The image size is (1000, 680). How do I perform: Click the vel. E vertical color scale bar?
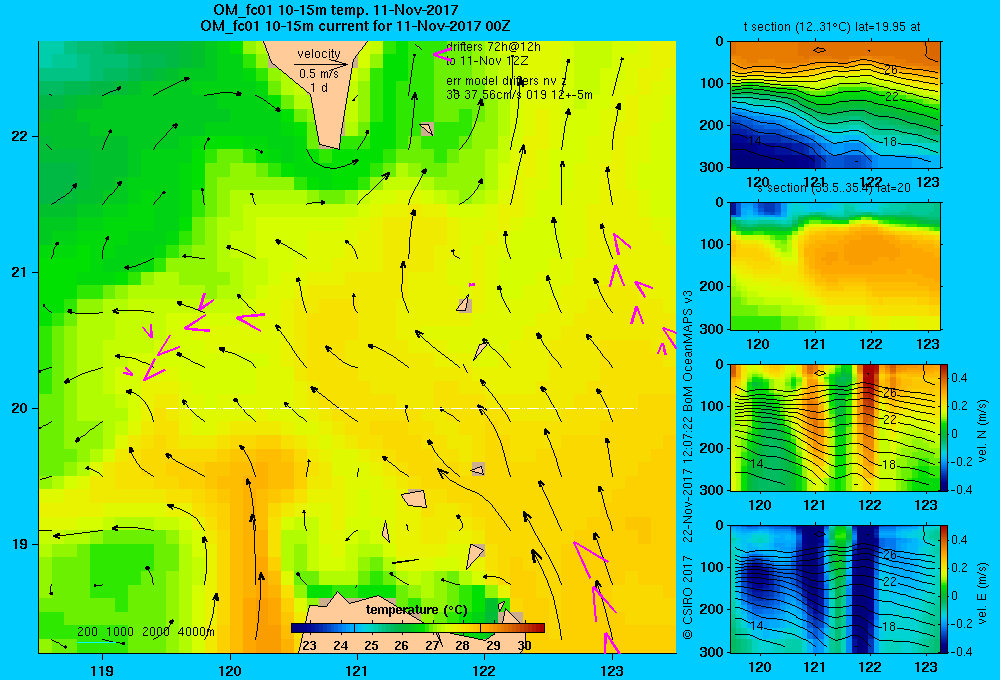coord(945,589)
